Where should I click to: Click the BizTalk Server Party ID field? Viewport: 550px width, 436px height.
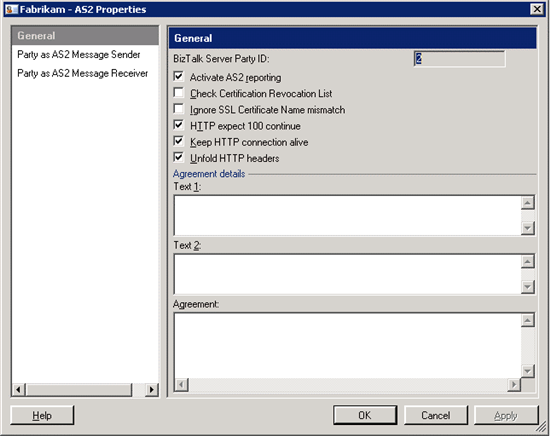coord(460,59)
